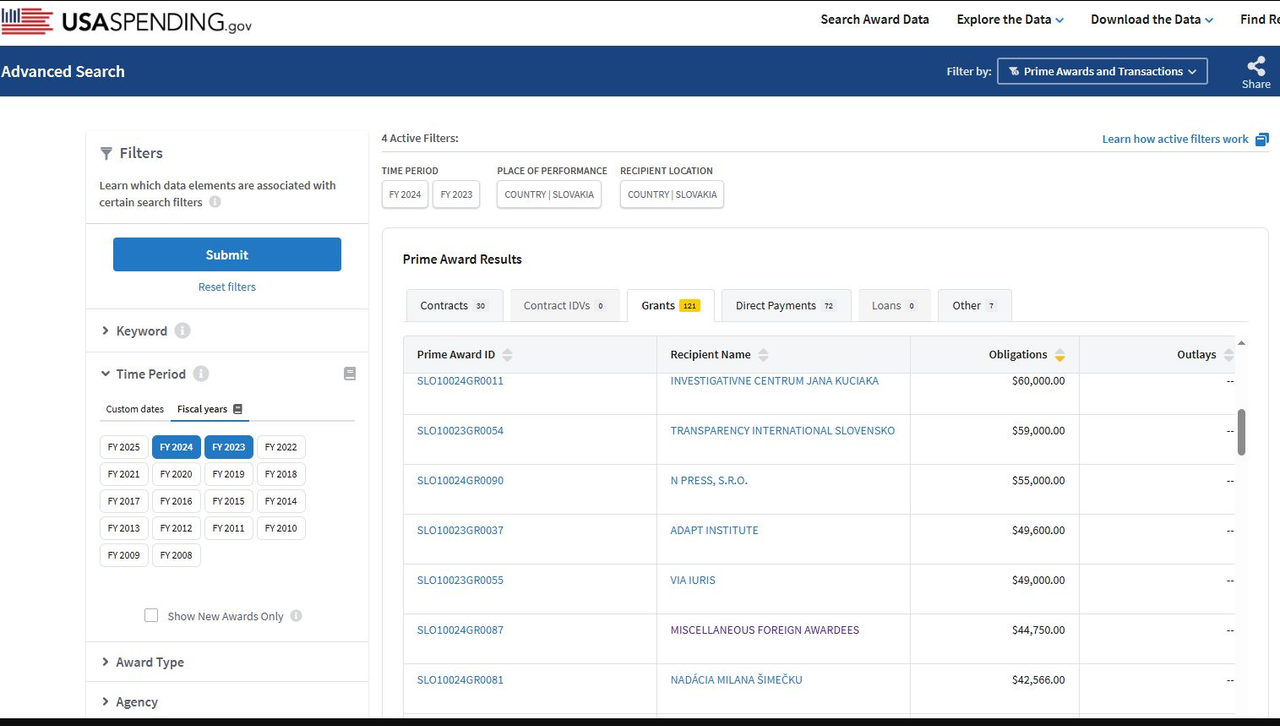Click the Filters funnel icon
Image resolution: width=1280 pixels, height=726 pixels.
pos(106,153)
